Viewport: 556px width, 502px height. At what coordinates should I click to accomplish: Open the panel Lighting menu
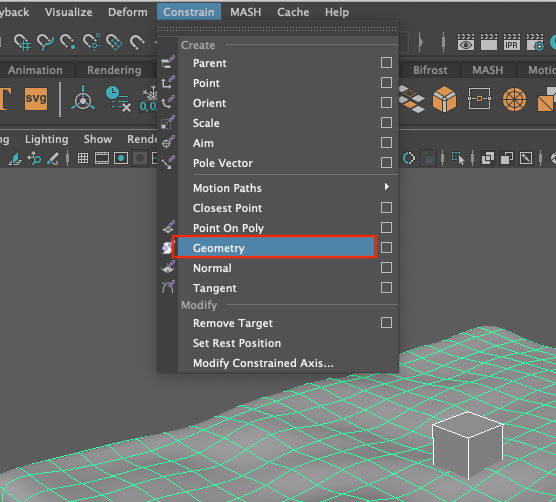pos(46,139)
